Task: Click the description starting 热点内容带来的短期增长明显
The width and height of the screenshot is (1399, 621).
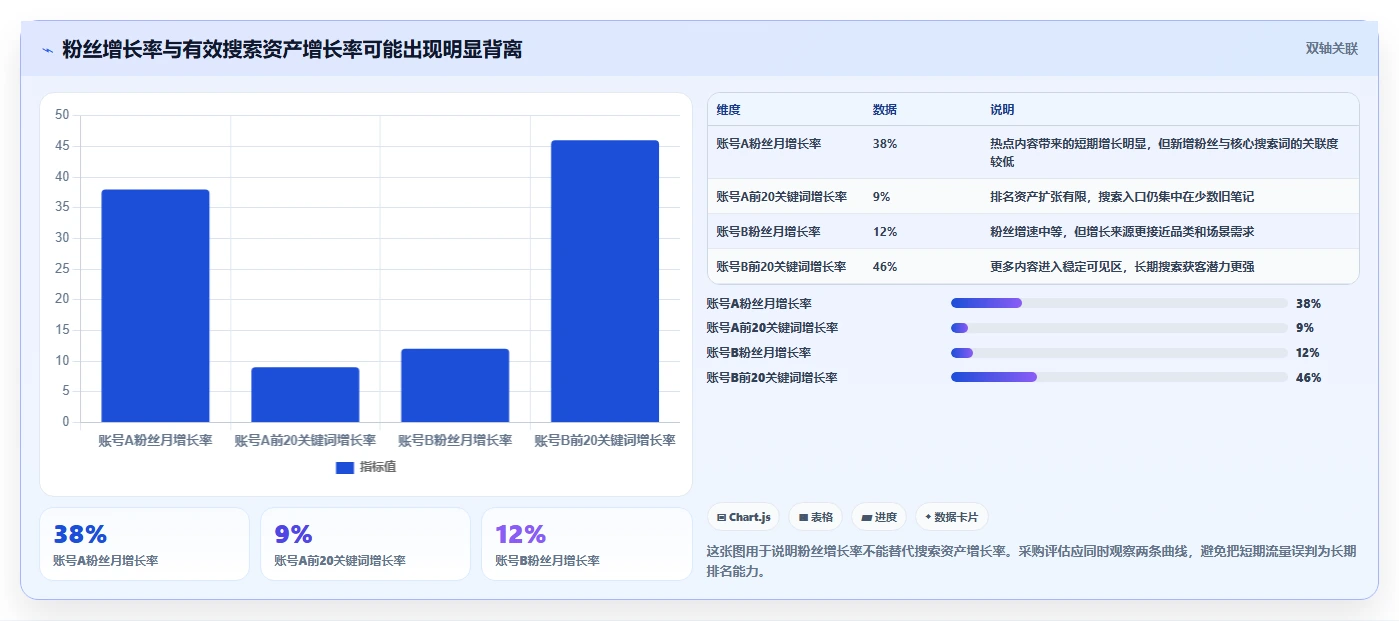Action: pyautogui.click(x=1164, y=153)
